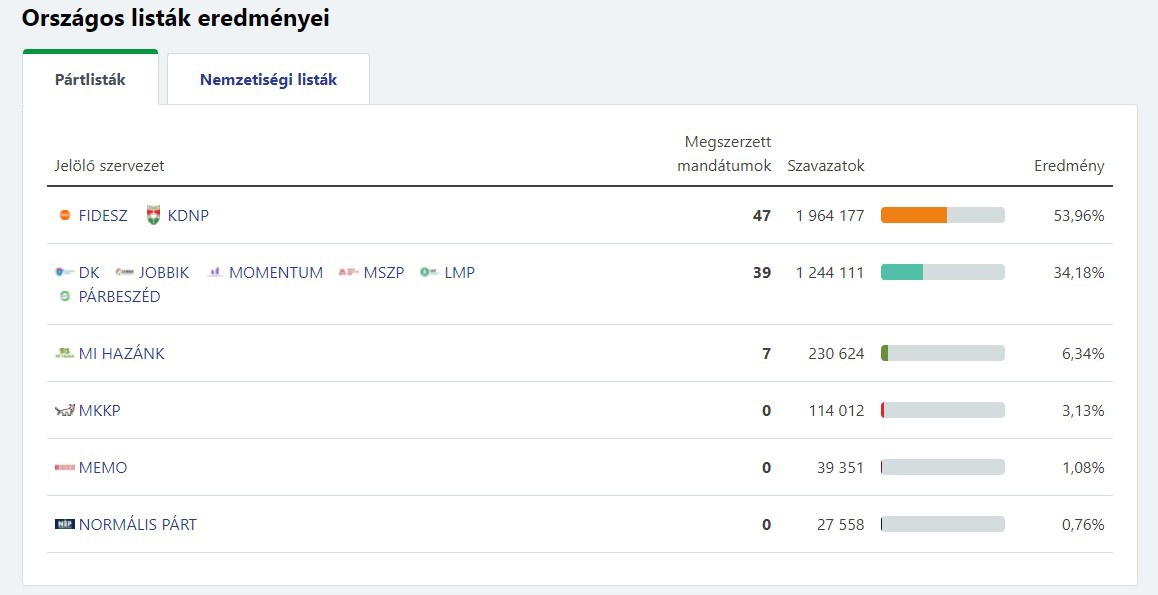Click the 1,08% result value

pos(1083,467)
